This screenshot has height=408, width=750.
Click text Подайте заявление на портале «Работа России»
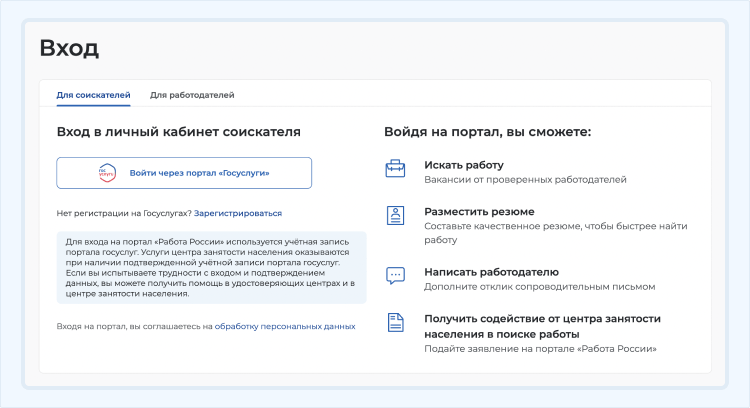click(x=540, y=349)
